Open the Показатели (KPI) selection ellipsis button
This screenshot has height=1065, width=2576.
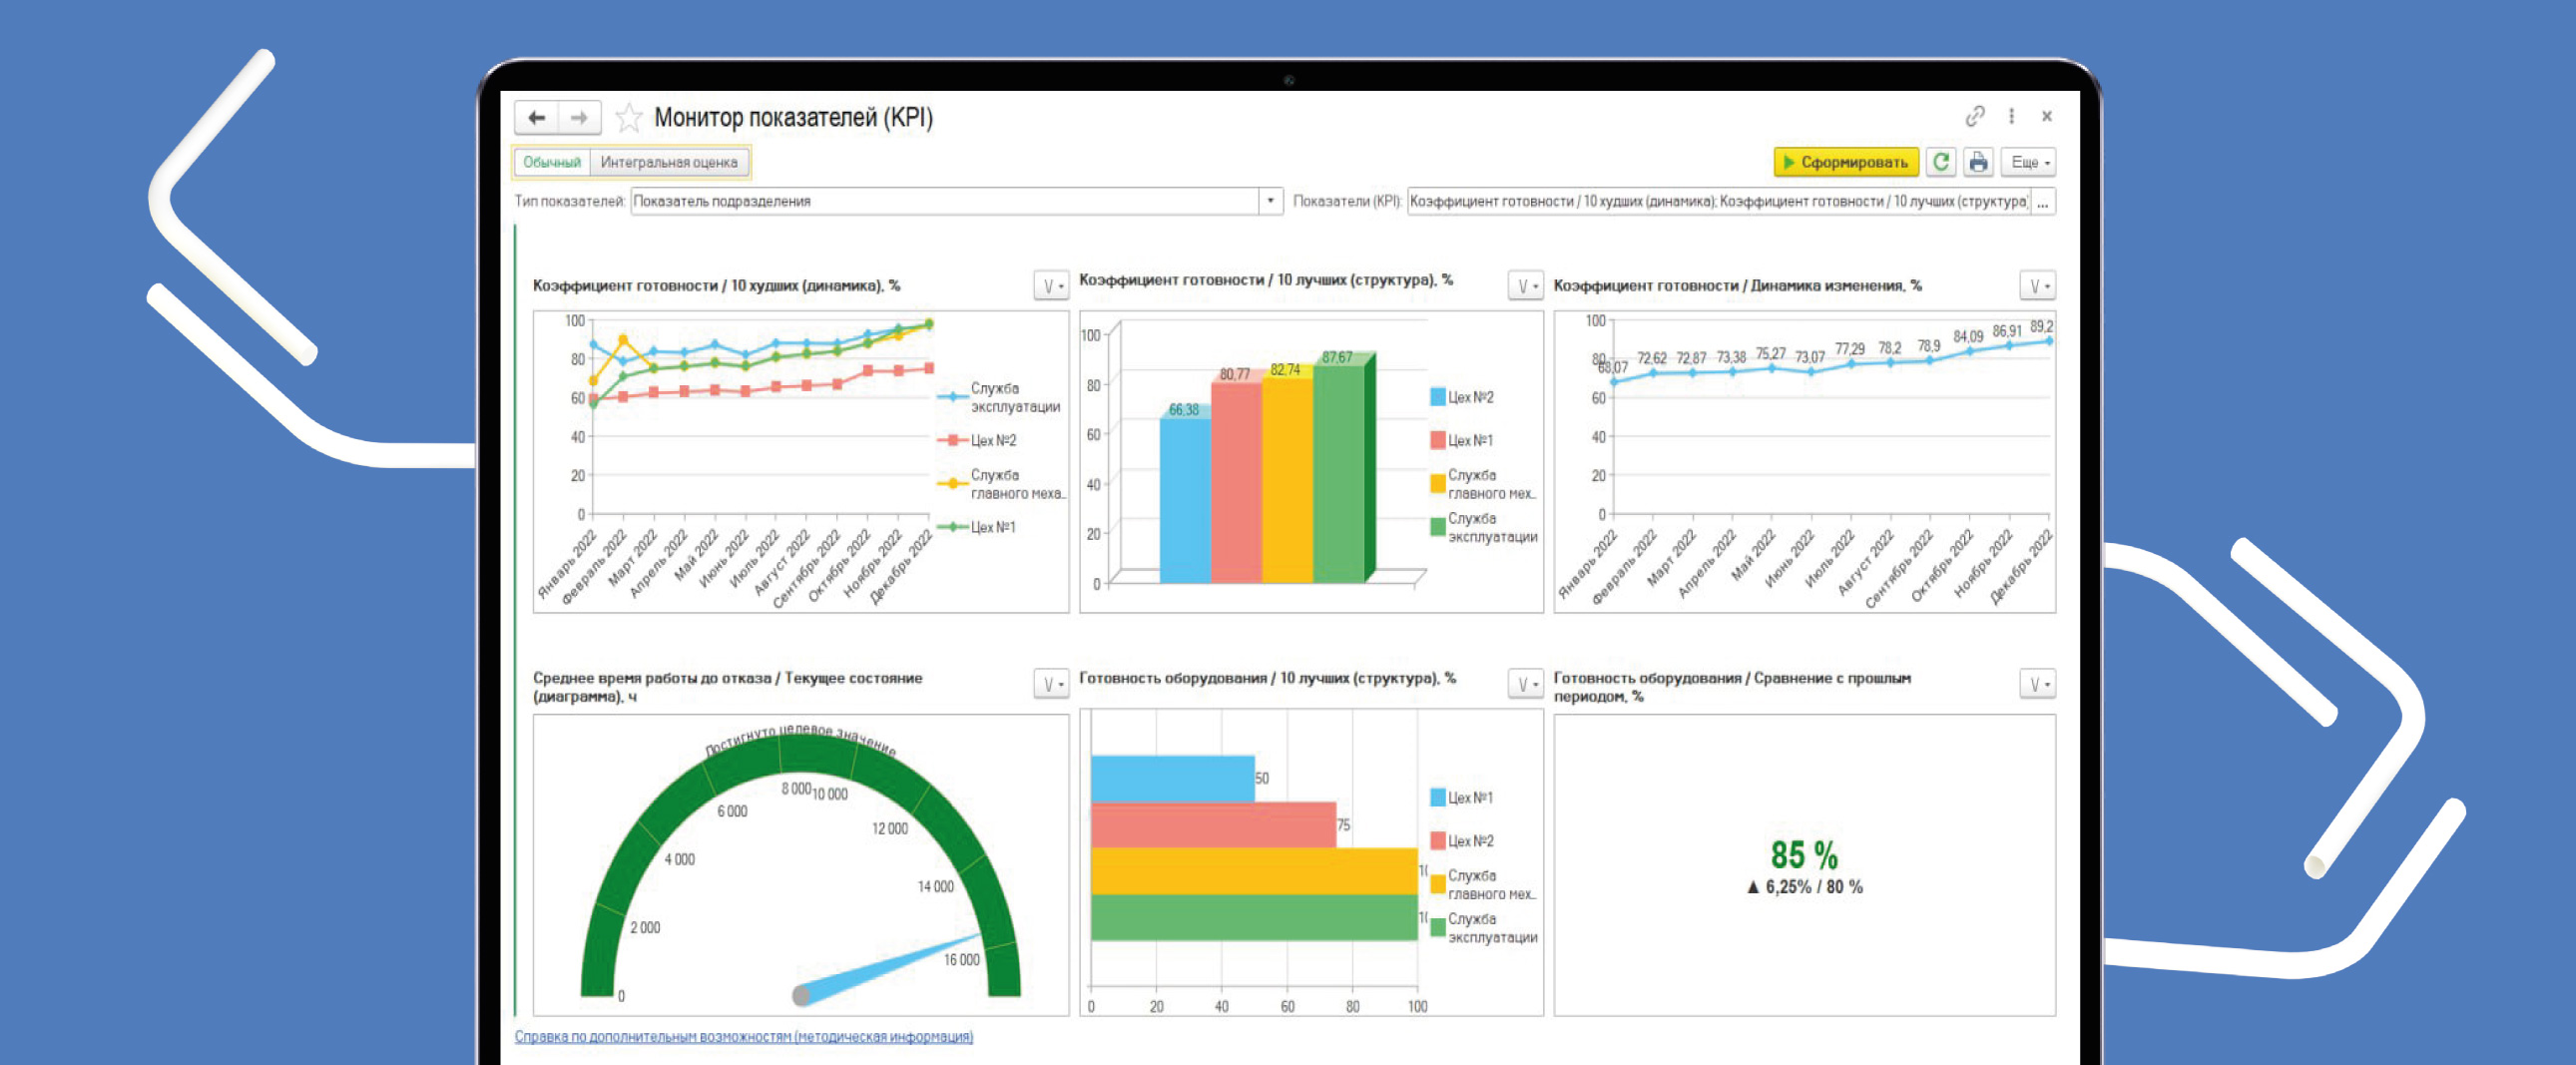click(x=2043, y=202)
